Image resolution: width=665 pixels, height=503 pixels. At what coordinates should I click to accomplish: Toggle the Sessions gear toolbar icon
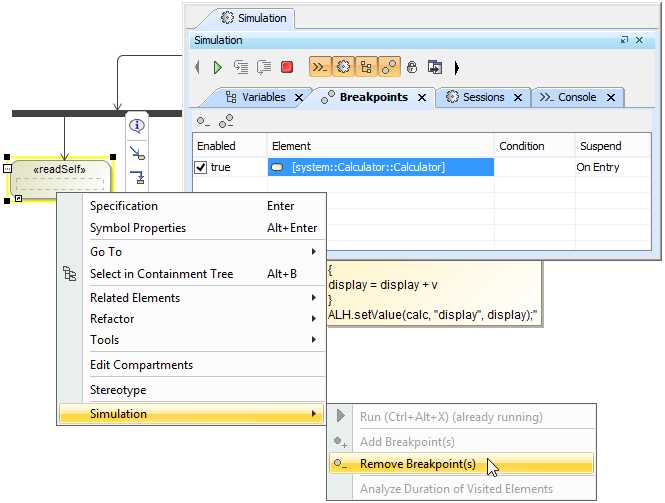(x=344, y=67)
